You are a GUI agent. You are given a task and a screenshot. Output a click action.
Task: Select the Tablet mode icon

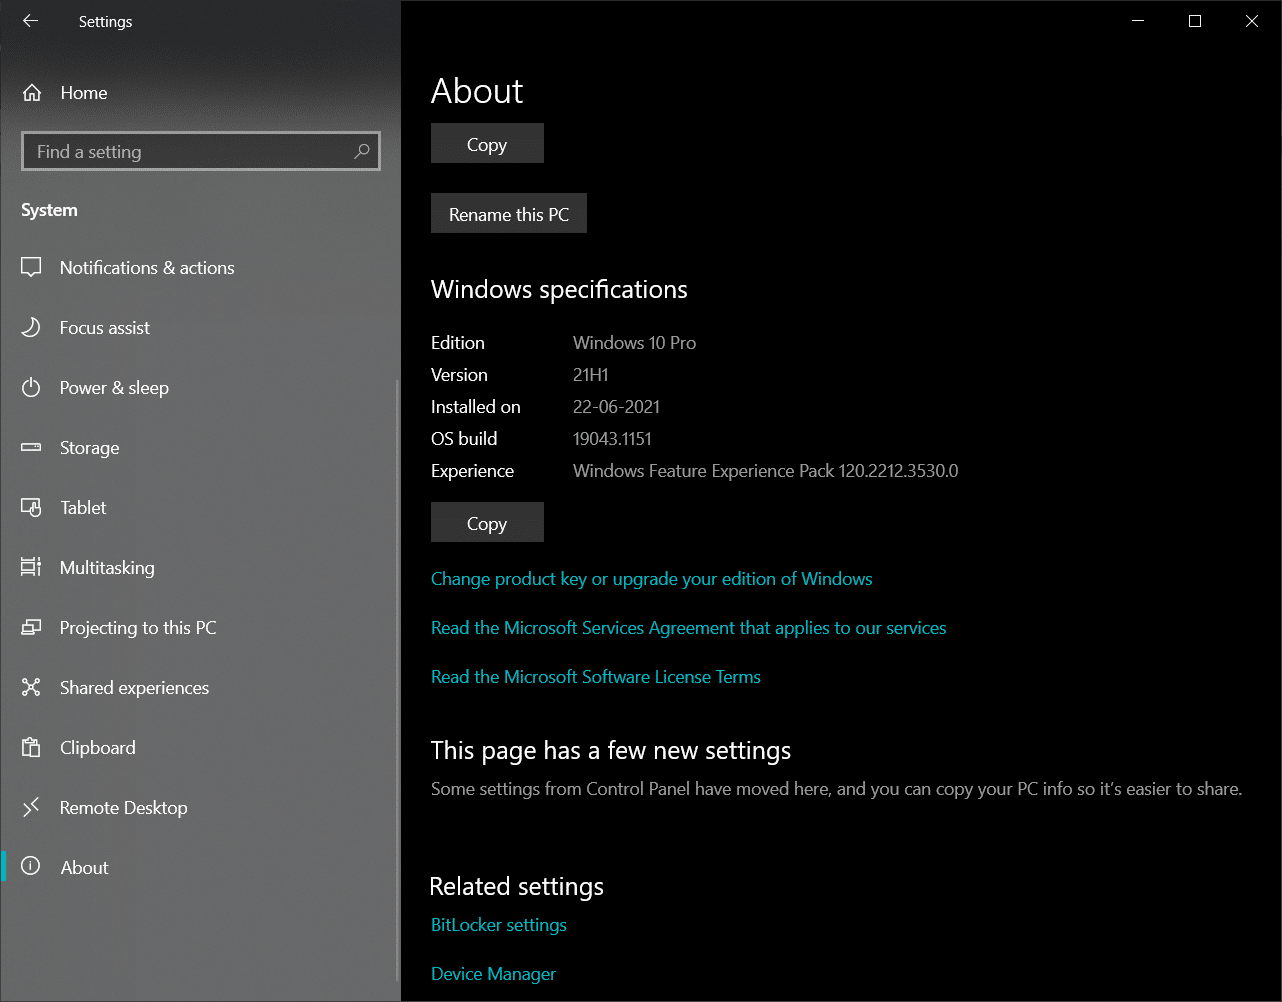31,507
